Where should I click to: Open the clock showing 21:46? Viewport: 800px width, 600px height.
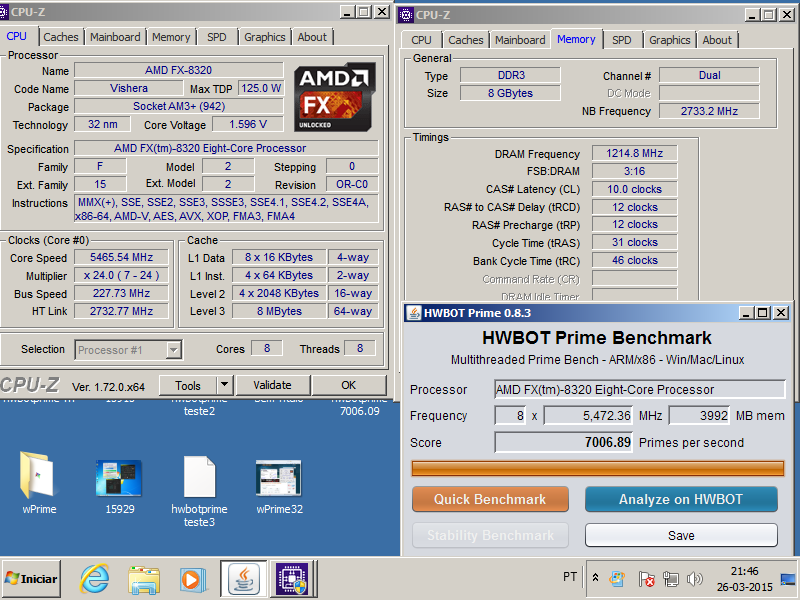(x=744, y=571)
